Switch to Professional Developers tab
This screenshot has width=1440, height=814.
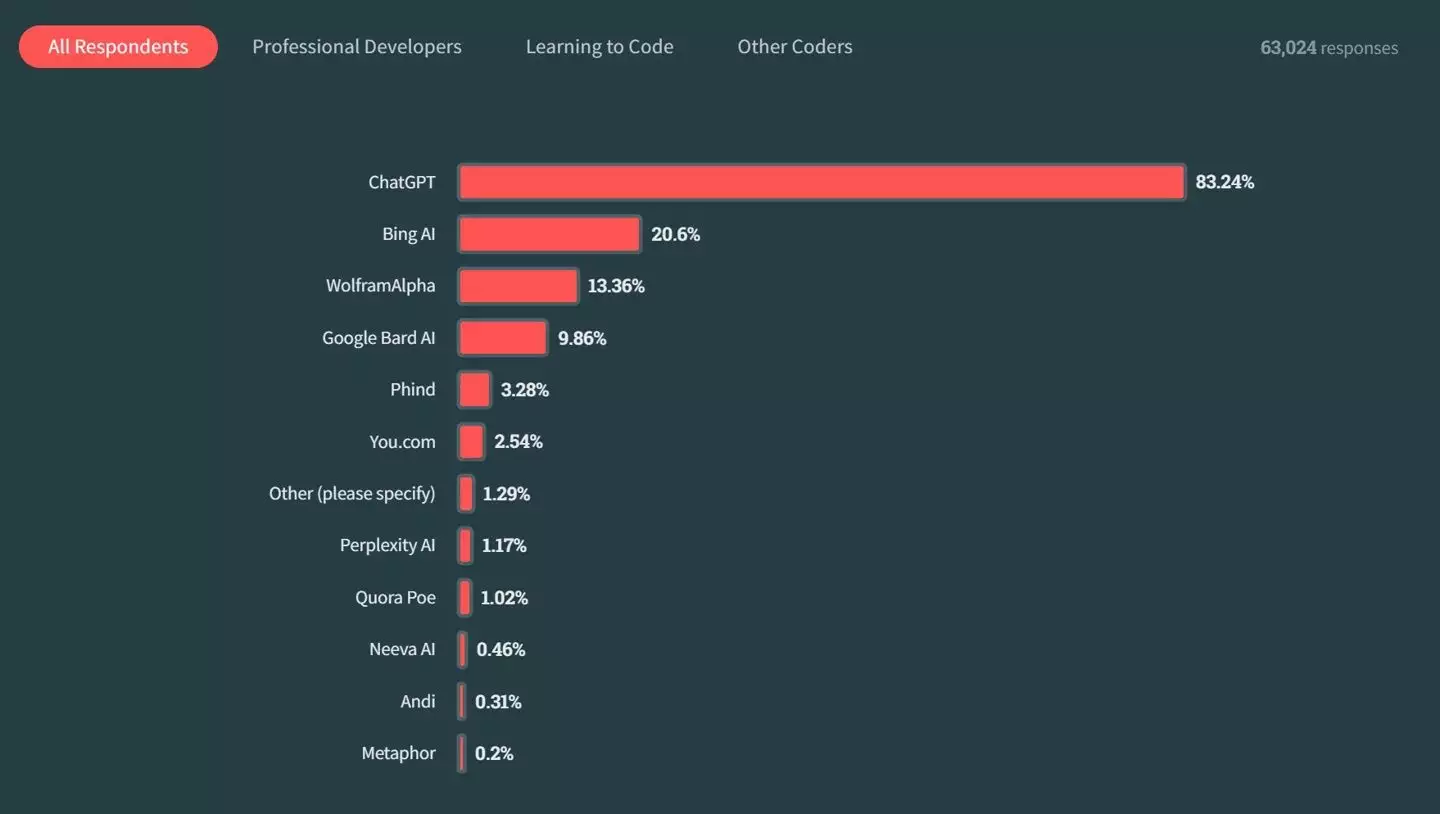click(357, 47)
